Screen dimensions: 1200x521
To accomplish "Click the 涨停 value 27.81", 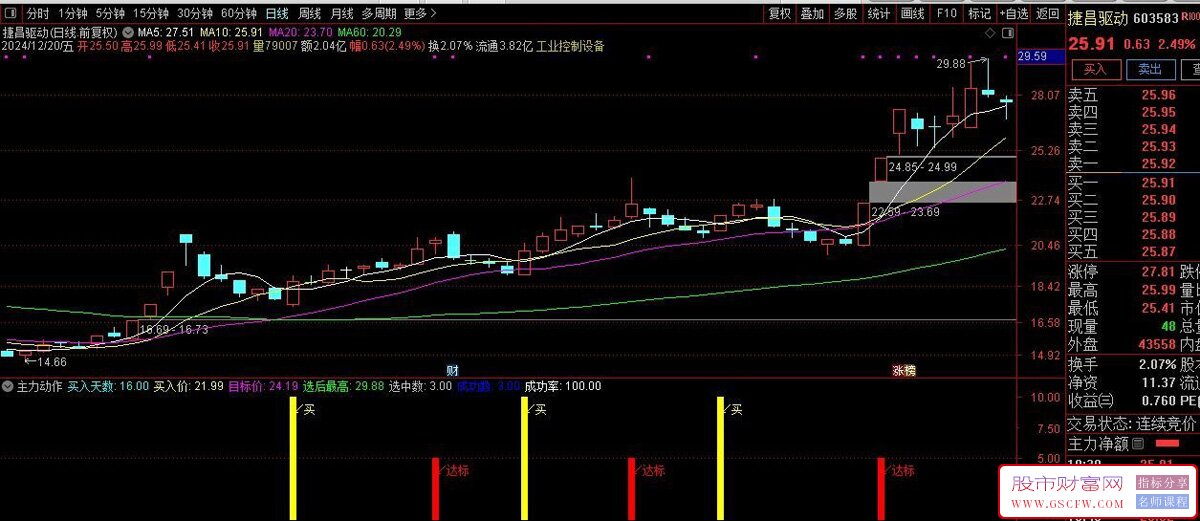I will pos(1158,271).
